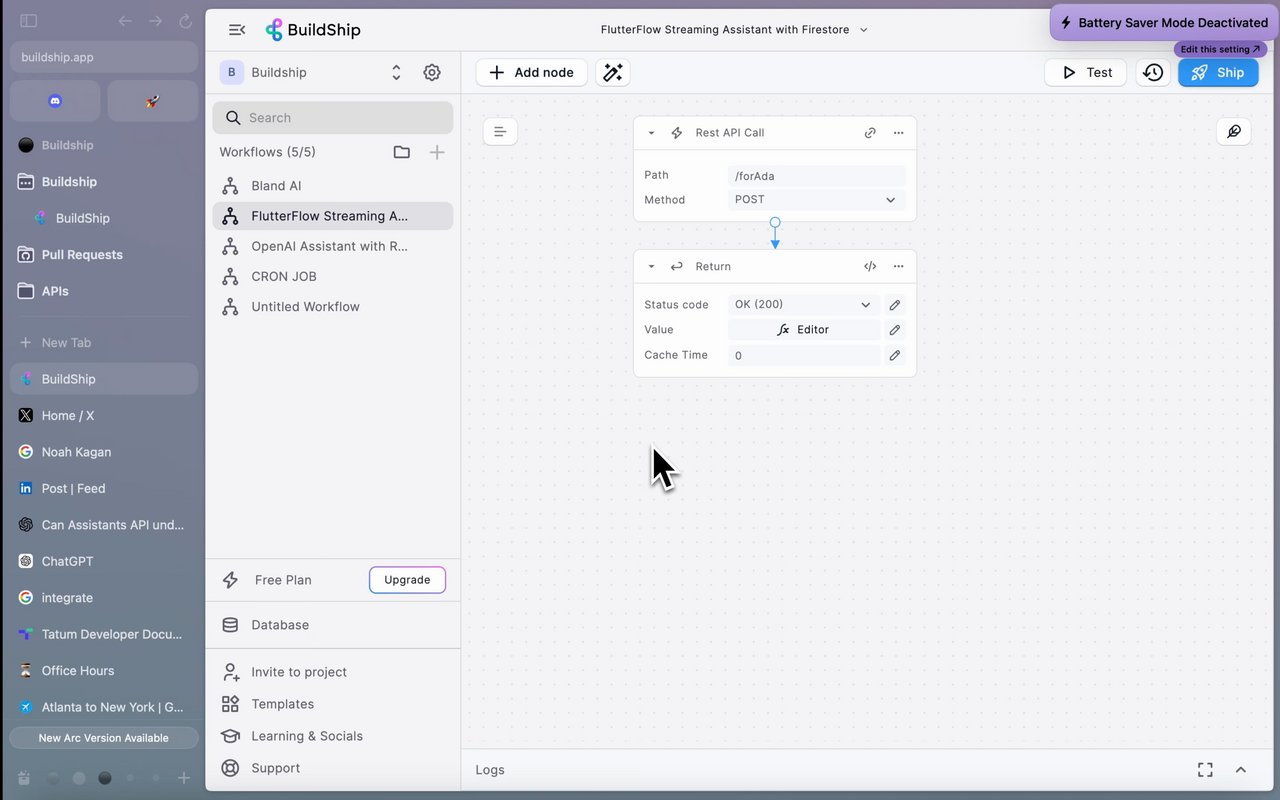Switch to Tatum Developer Docu... tab
Screen dimensions: 1280x800
point(104,634)
